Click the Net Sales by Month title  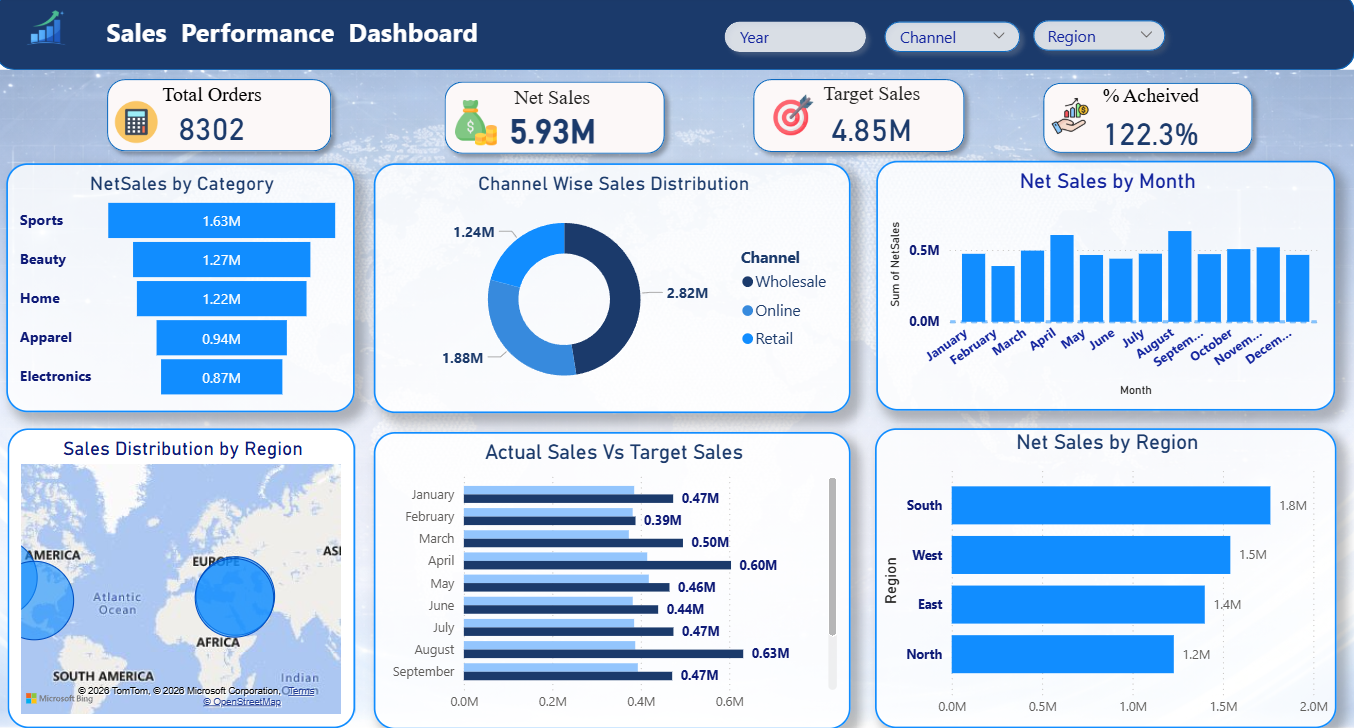pyautogui.click(x=1107, y=181)
